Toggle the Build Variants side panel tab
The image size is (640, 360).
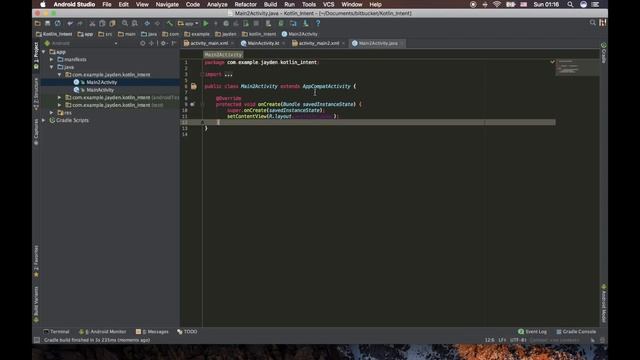pyautogui.click(x=36, y=304)
